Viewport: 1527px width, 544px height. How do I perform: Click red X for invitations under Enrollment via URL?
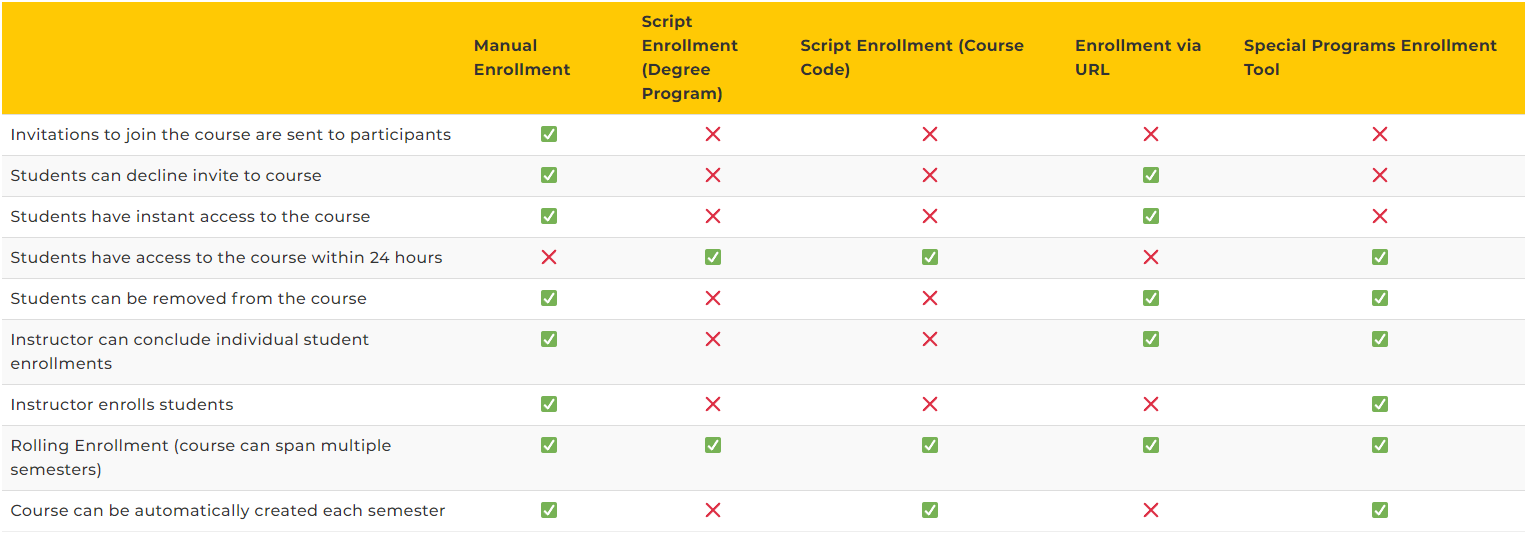[1150, 134]
